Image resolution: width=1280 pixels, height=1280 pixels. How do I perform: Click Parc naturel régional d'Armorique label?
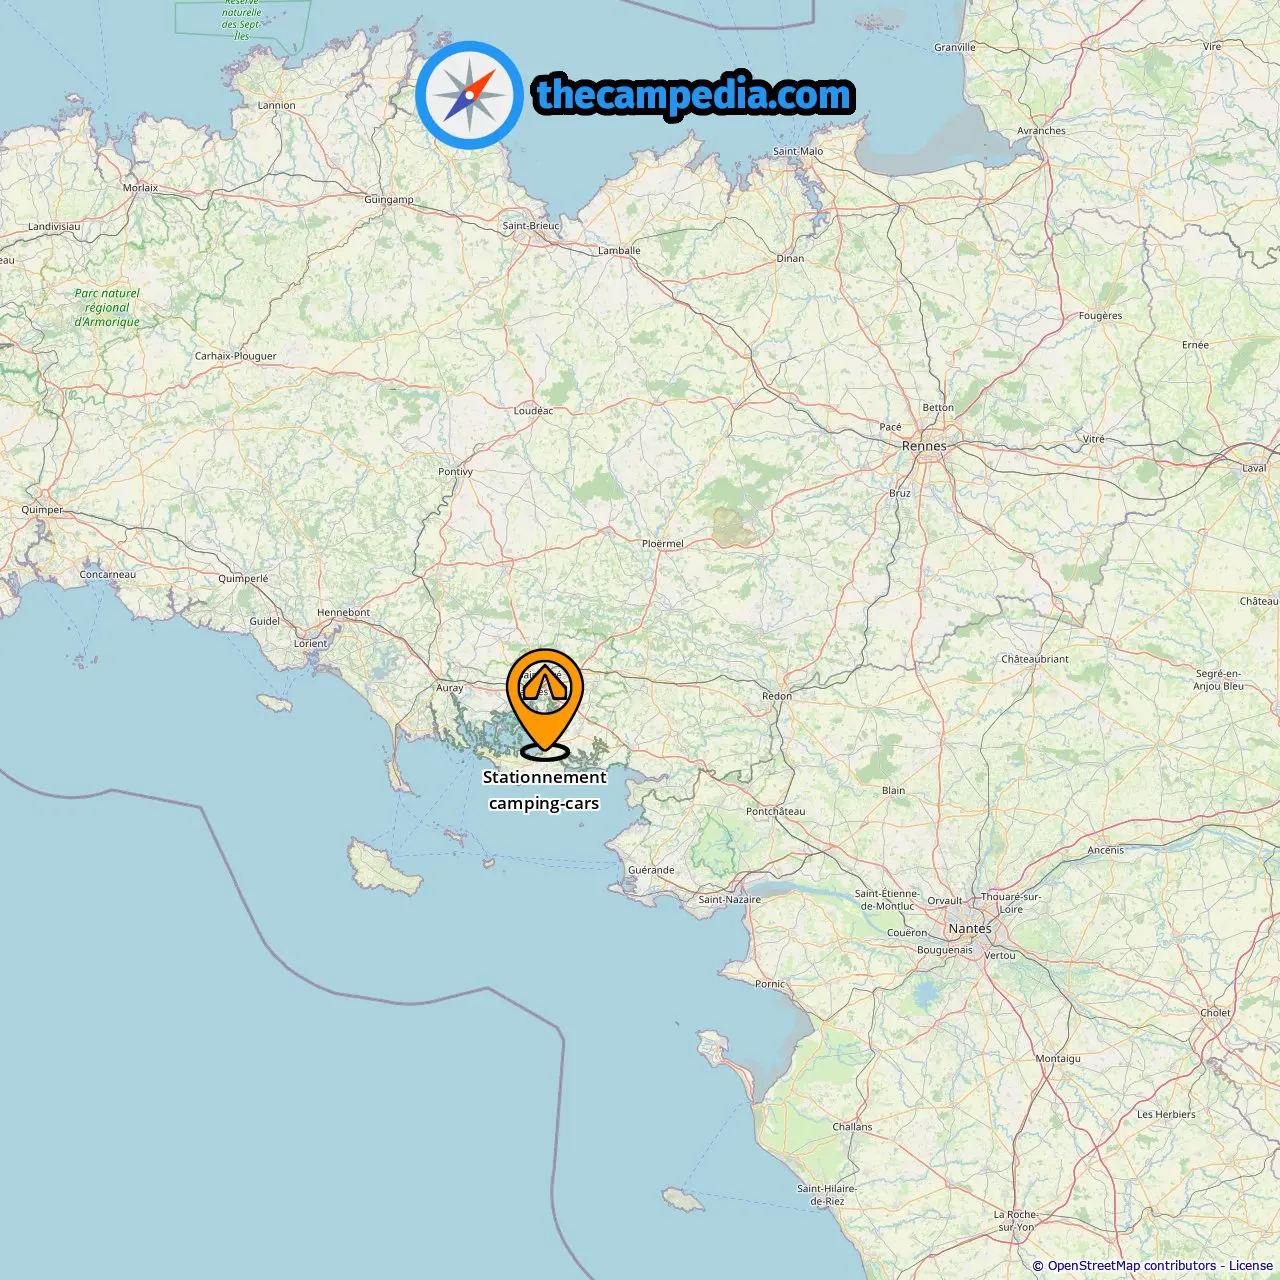coord(107,307)
